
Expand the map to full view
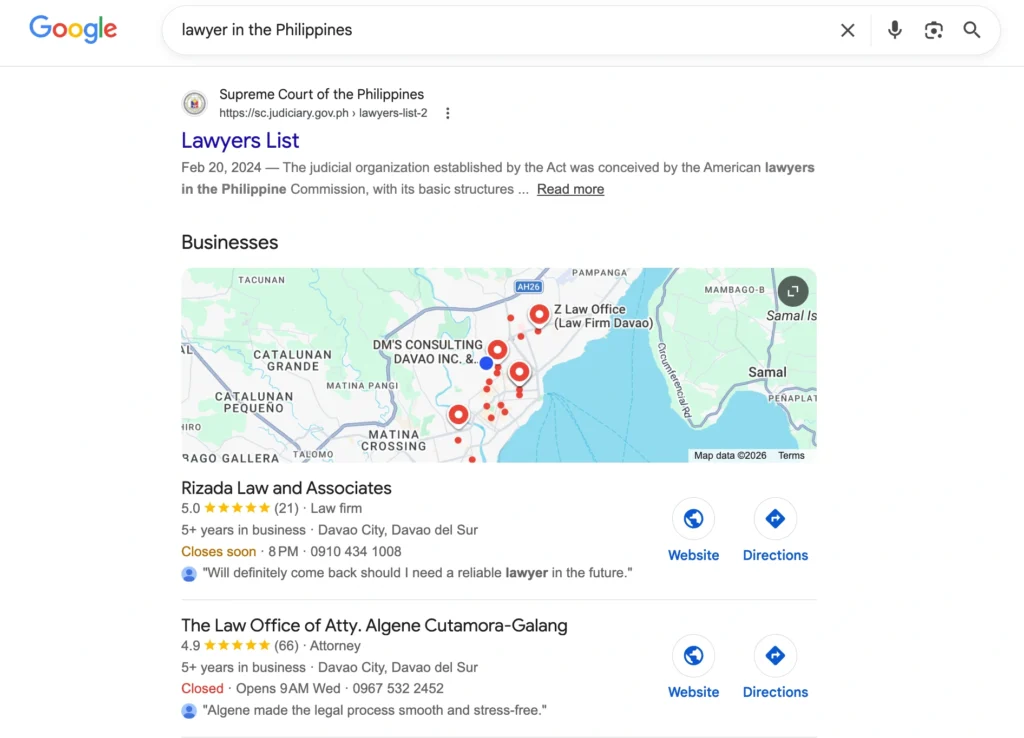tap(792, 291)
